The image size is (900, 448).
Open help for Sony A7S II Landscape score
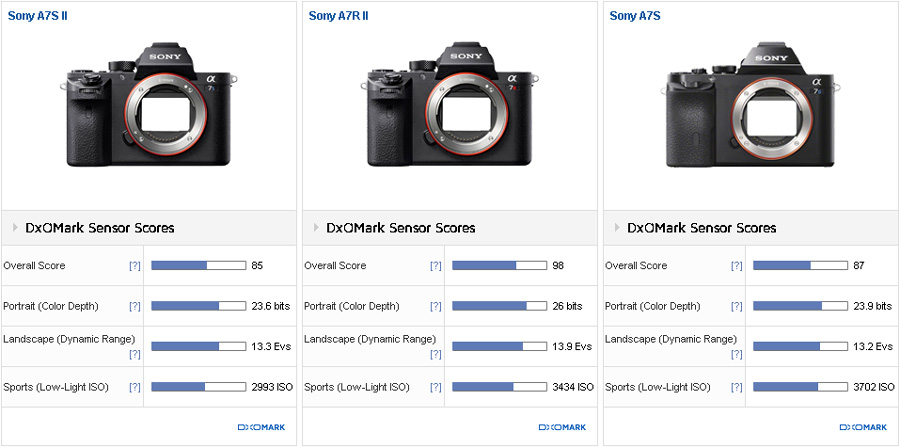pos(135,354)
